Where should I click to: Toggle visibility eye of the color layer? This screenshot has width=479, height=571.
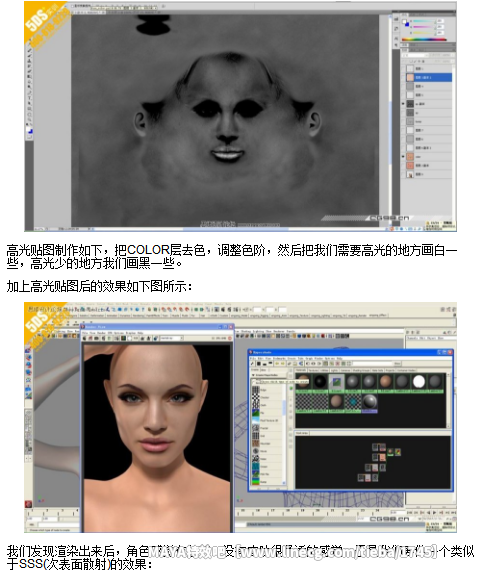click(x=403, y=157)
